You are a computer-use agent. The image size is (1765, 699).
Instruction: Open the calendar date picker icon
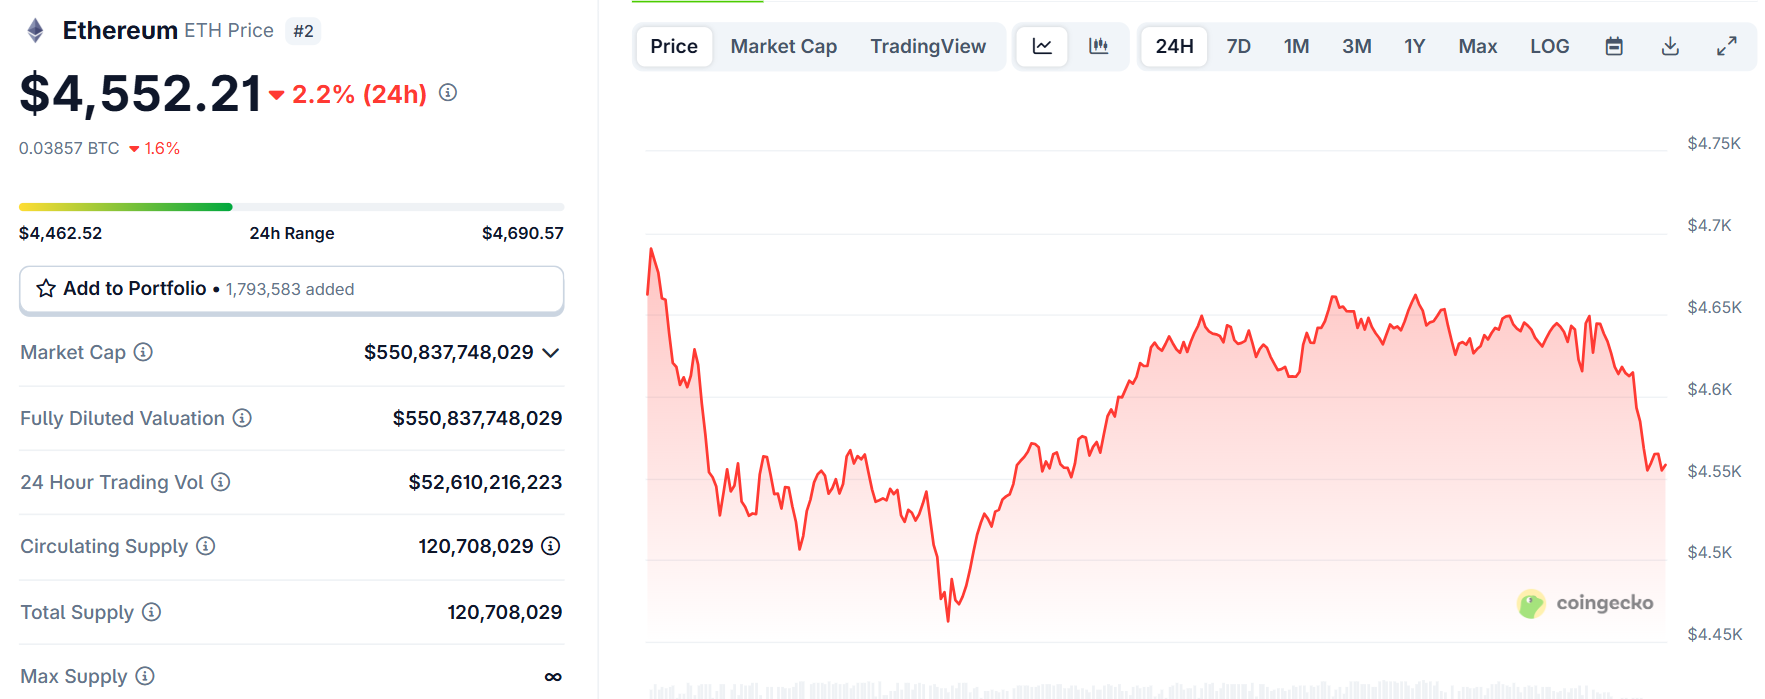pos(1613,46)
